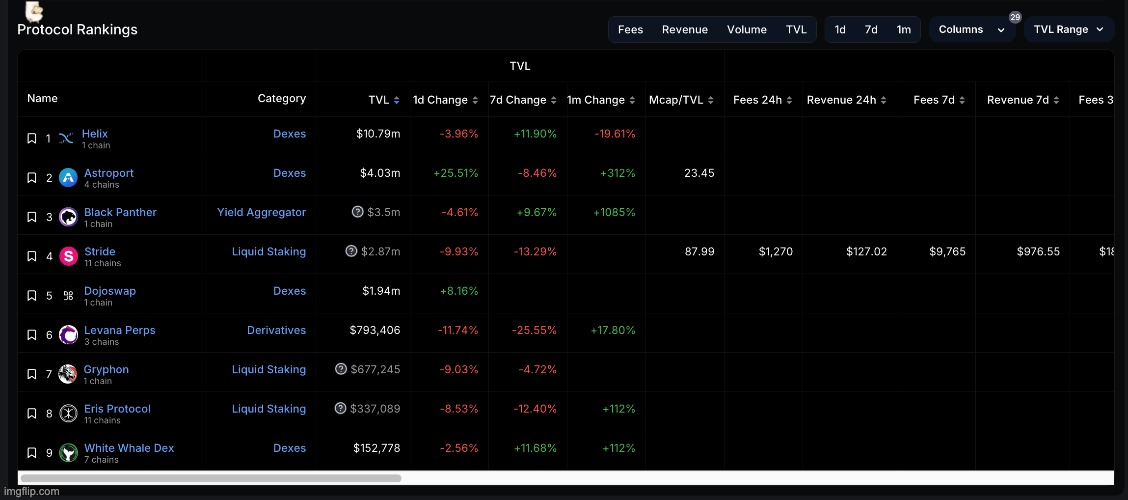Click the 29 columns count badge
Viewport: 1128px width, 500px height.
(x=1015, y=17)
